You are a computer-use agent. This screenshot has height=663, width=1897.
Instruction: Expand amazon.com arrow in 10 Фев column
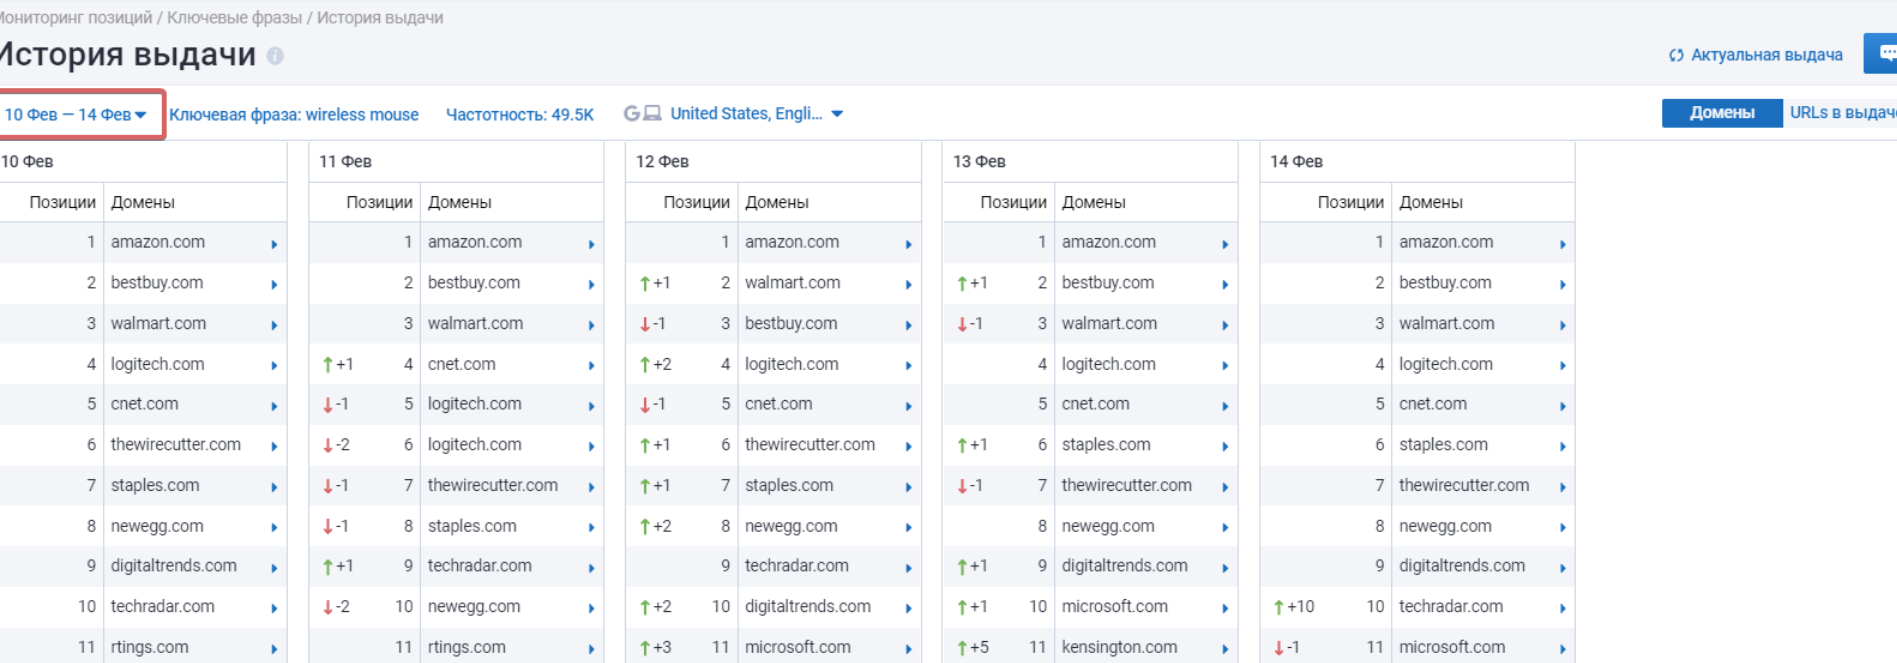click(274, 244)
